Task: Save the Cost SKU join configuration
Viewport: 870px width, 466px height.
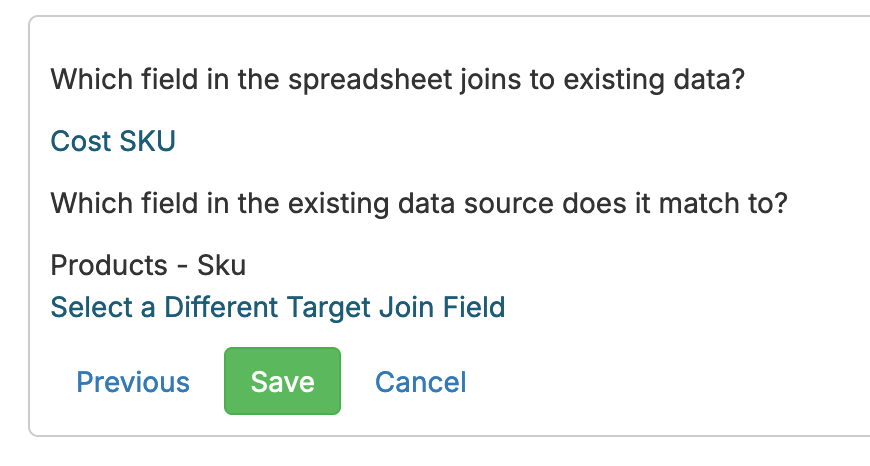Action: 282,381
